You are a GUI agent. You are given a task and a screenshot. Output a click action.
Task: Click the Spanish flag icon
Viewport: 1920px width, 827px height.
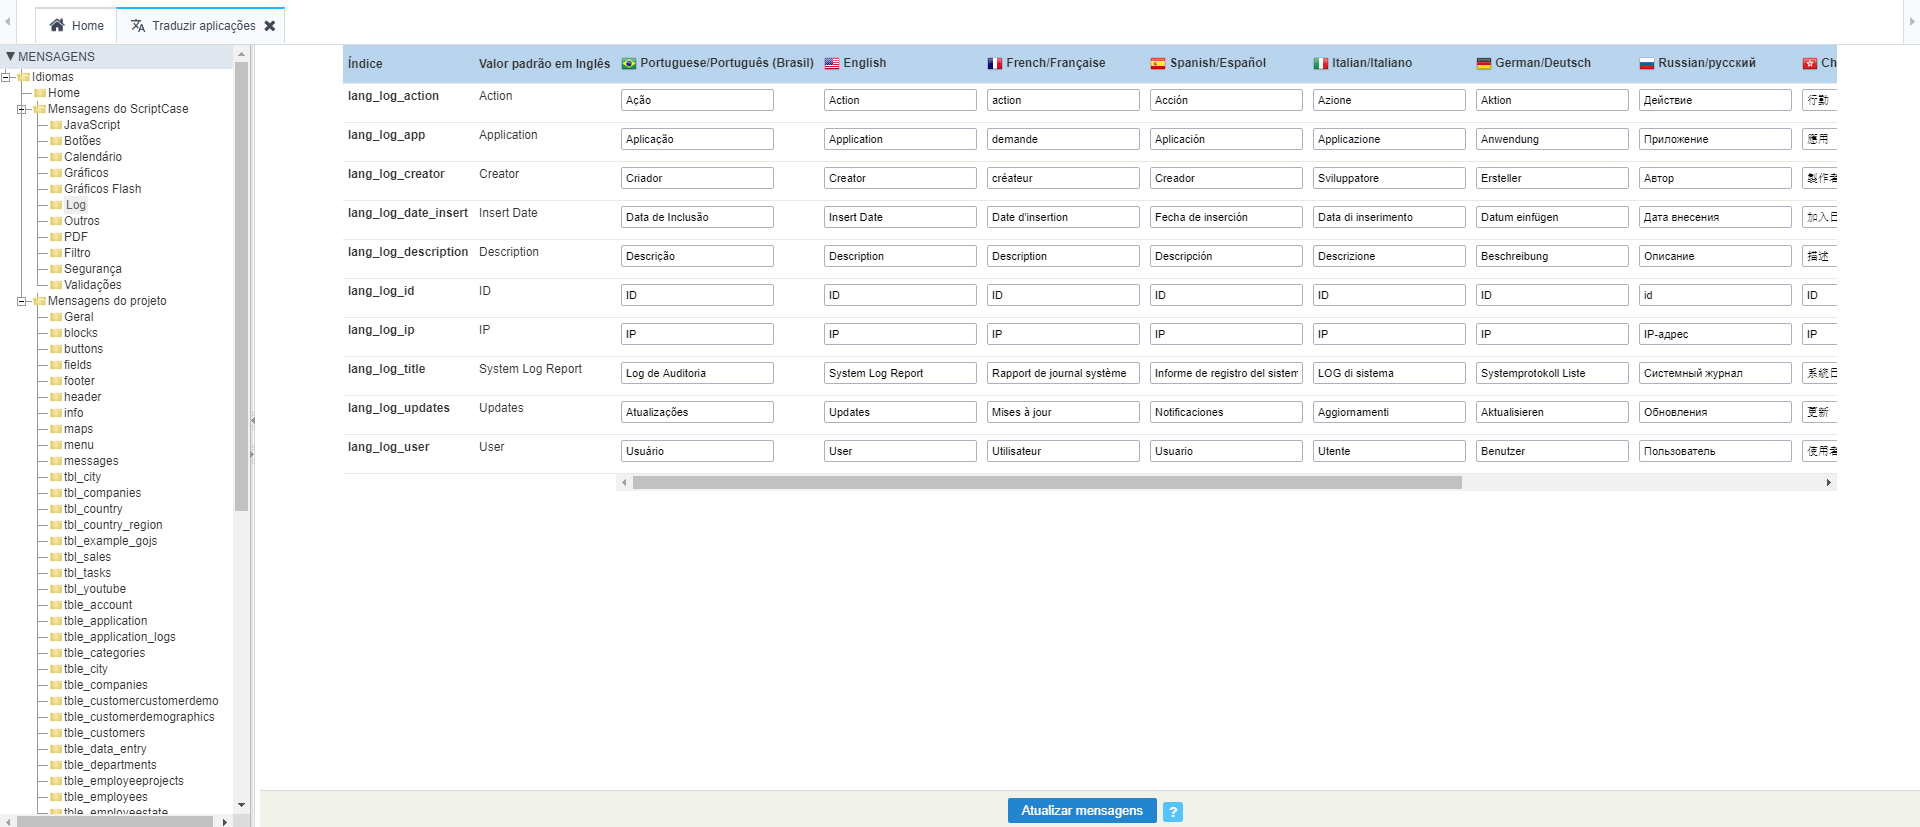coord(1158,63)
